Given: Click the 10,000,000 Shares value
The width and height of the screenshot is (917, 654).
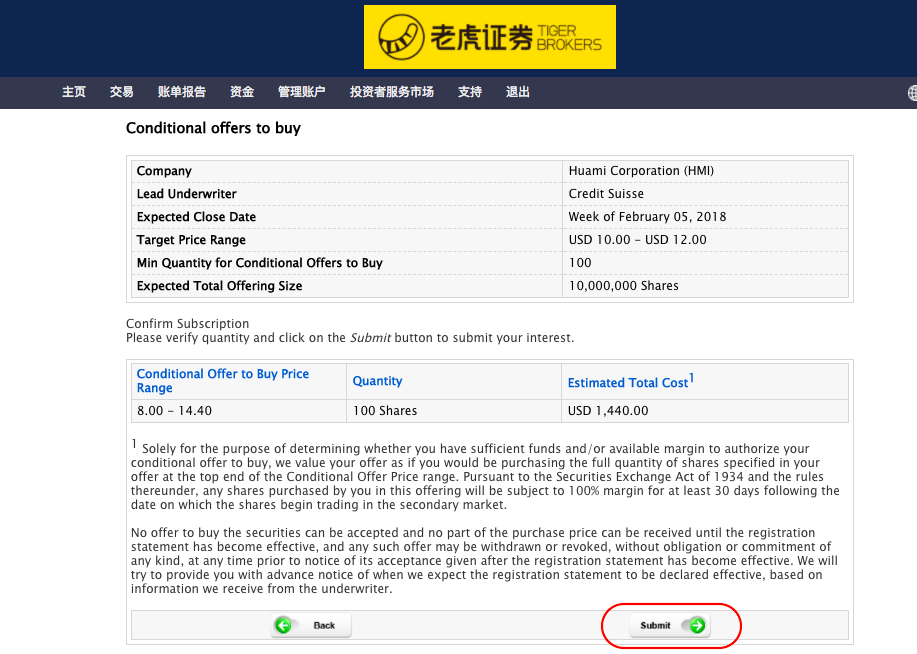Looking at the screenshot, I should pyautogui.click(x=623, y=286).
